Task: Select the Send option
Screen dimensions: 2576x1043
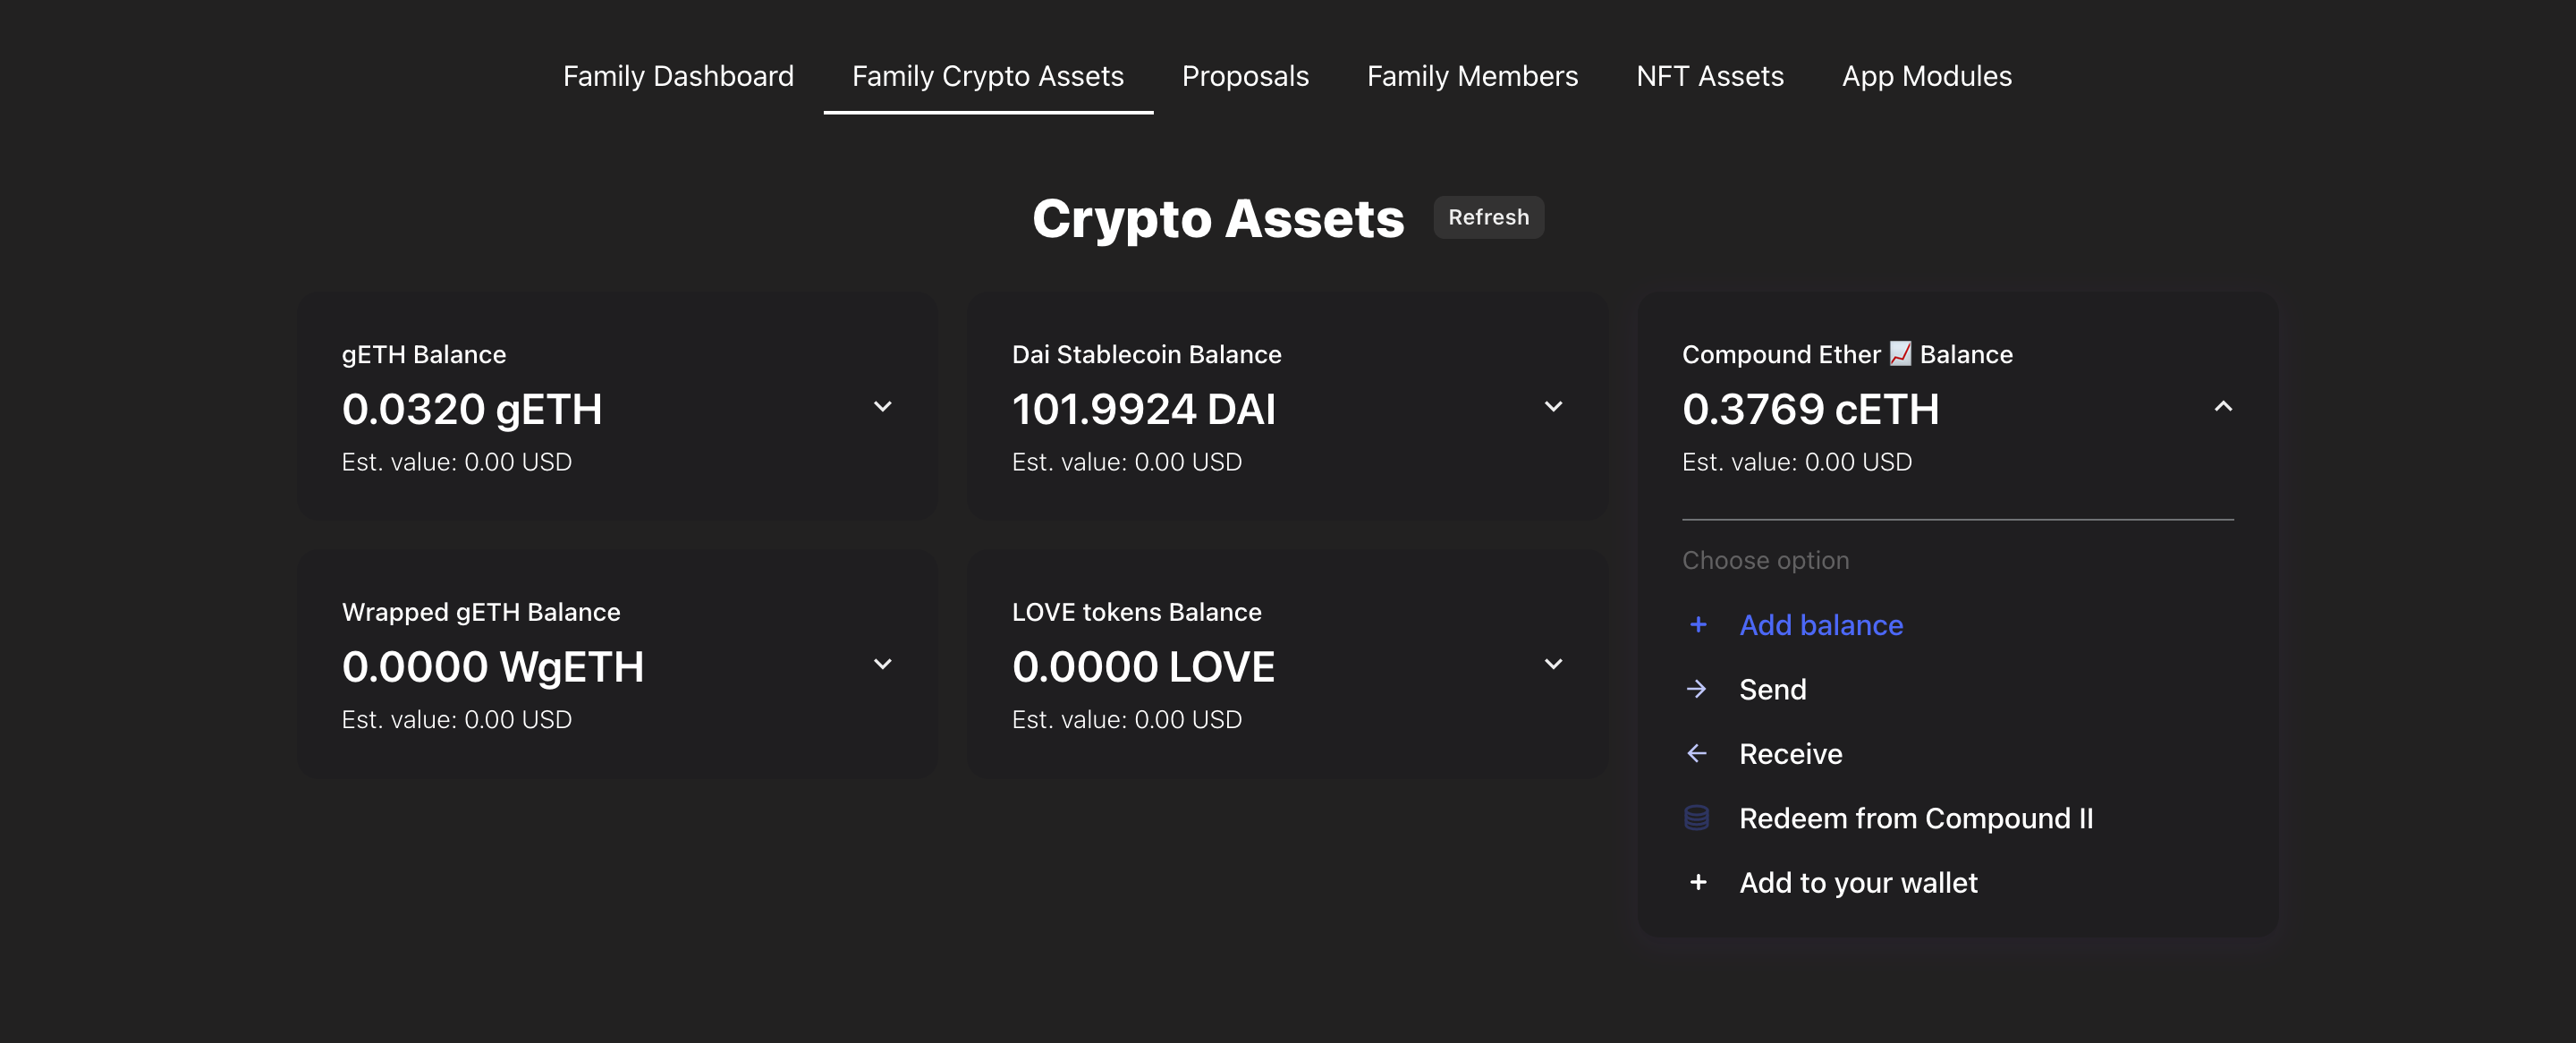Action: tap(1772, 689)
